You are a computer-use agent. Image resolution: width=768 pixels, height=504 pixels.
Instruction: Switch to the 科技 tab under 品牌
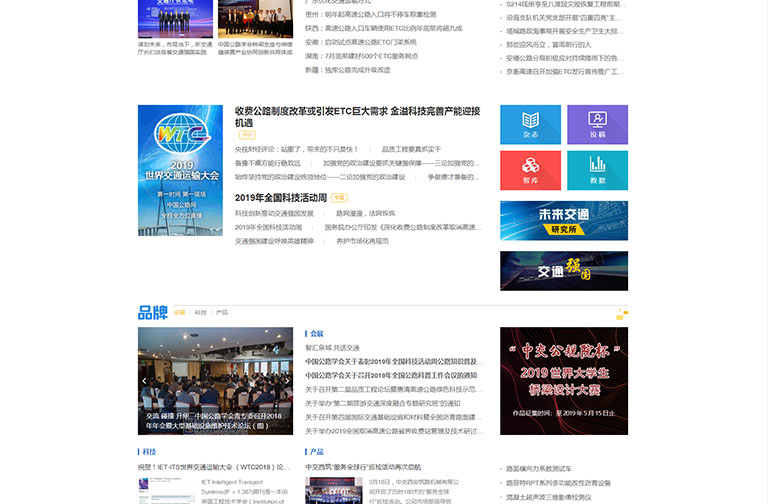click(201, 313)
